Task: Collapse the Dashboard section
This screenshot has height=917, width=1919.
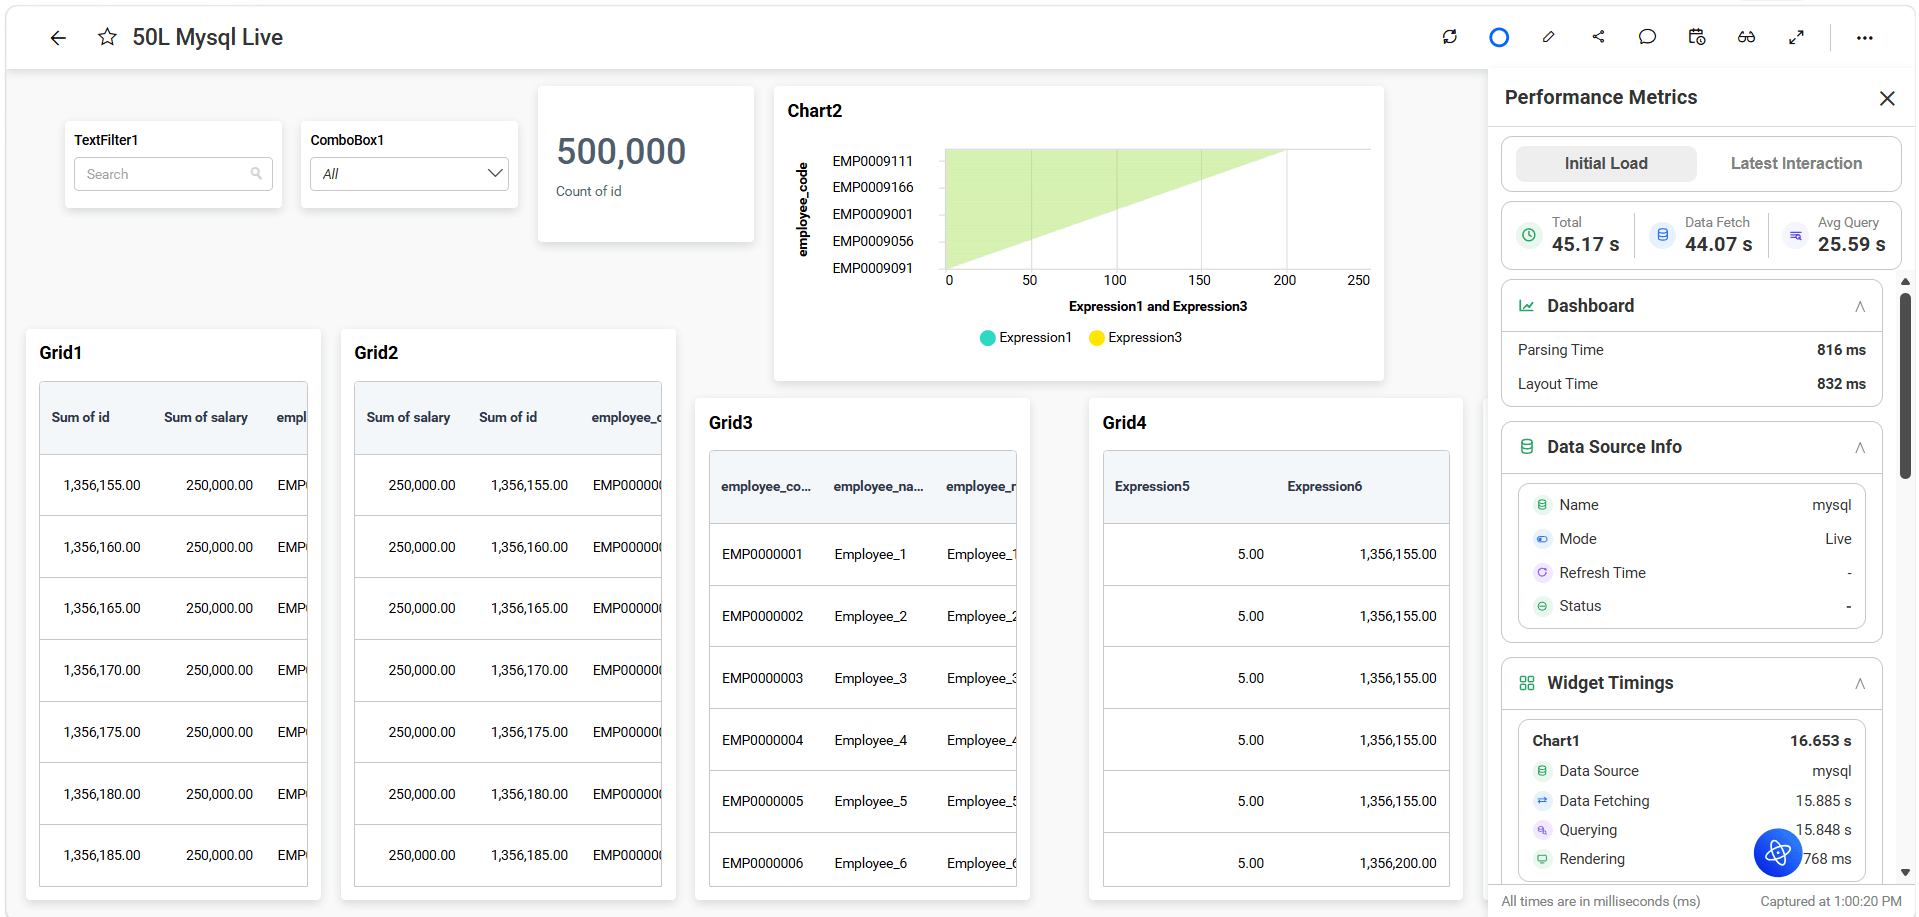Action: tap(1859, 306)
